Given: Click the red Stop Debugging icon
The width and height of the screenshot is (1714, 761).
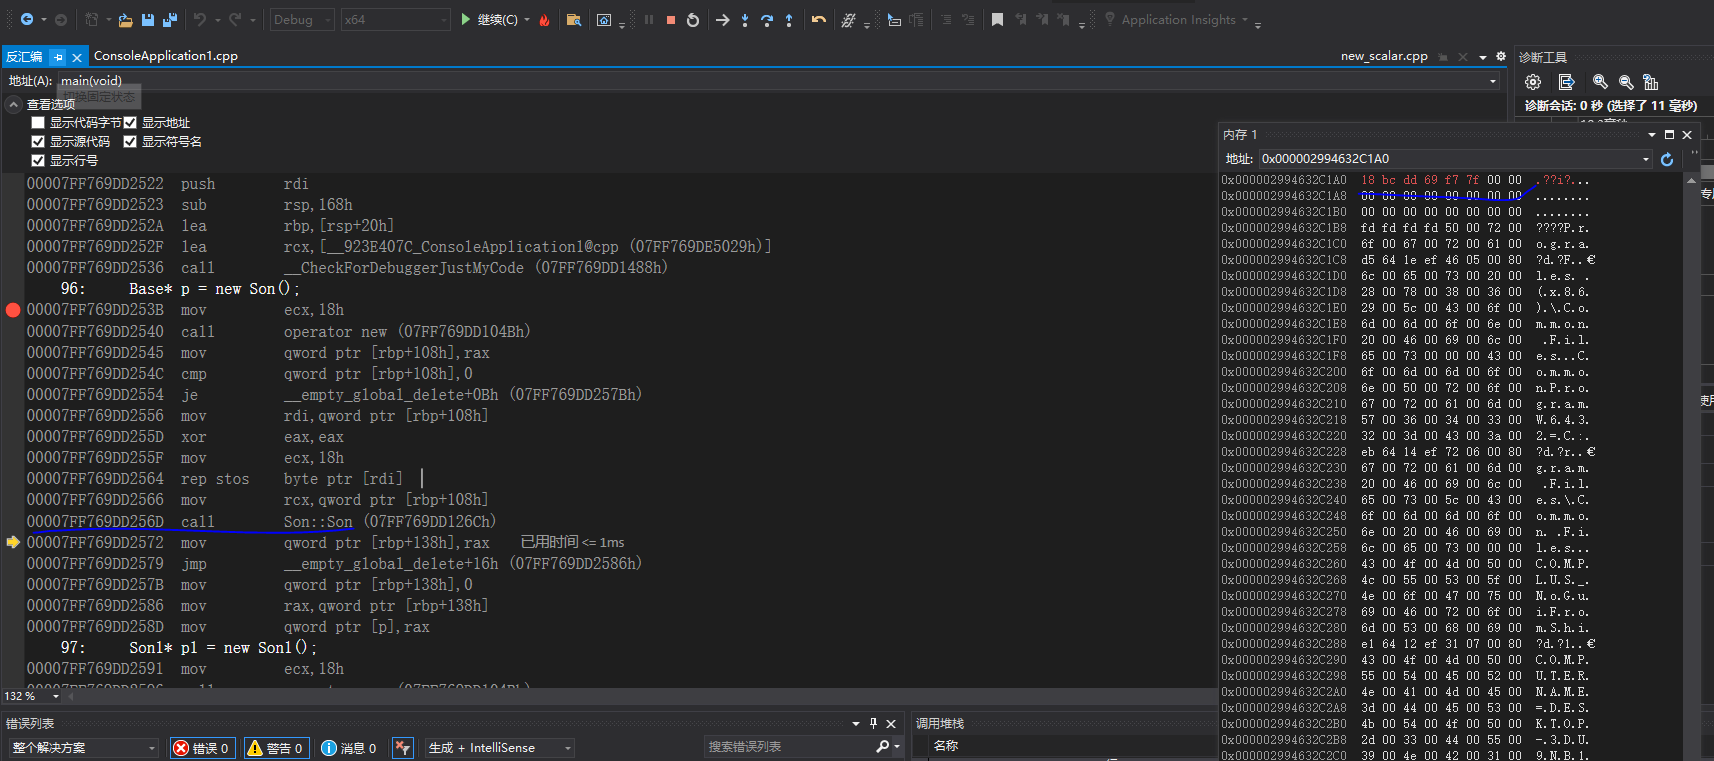Looking at the screenshot, I should pos(671,20).
